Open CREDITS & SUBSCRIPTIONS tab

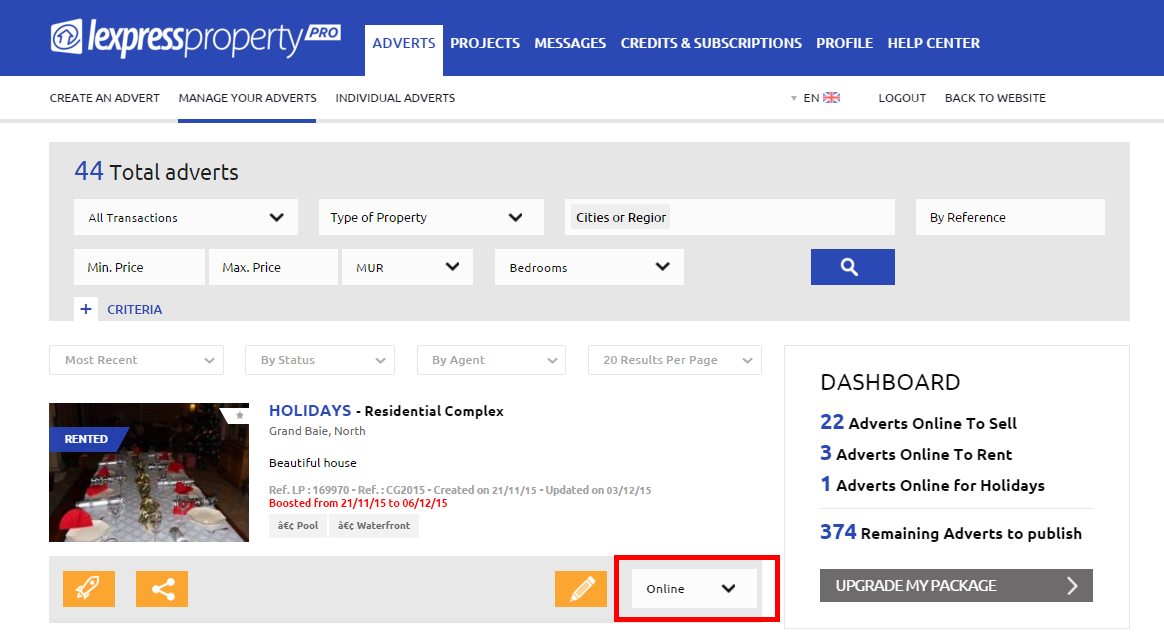point(711,43)
